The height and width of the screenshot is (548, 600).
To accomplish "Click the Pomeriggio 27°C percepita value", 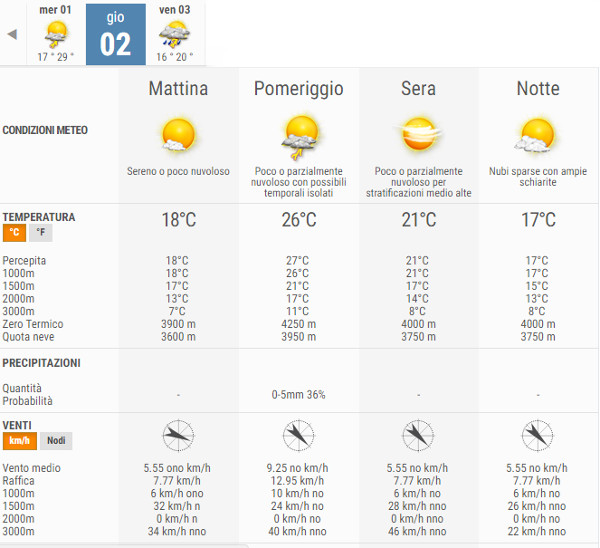I will [x=297, y=261].
